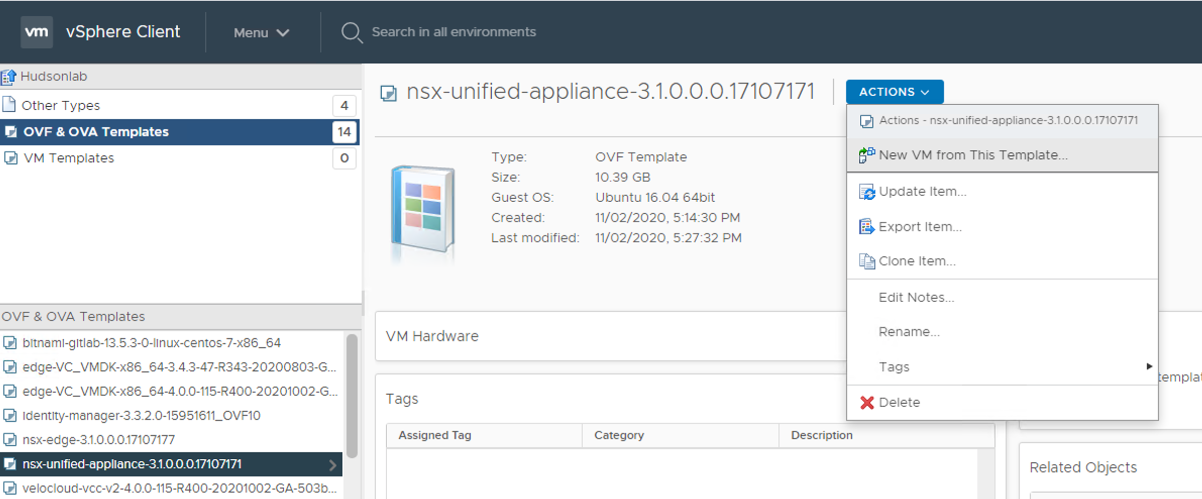Click the VMware vm logo icon
Viewport: 1202px width, 499px height.
coord(37,32)
